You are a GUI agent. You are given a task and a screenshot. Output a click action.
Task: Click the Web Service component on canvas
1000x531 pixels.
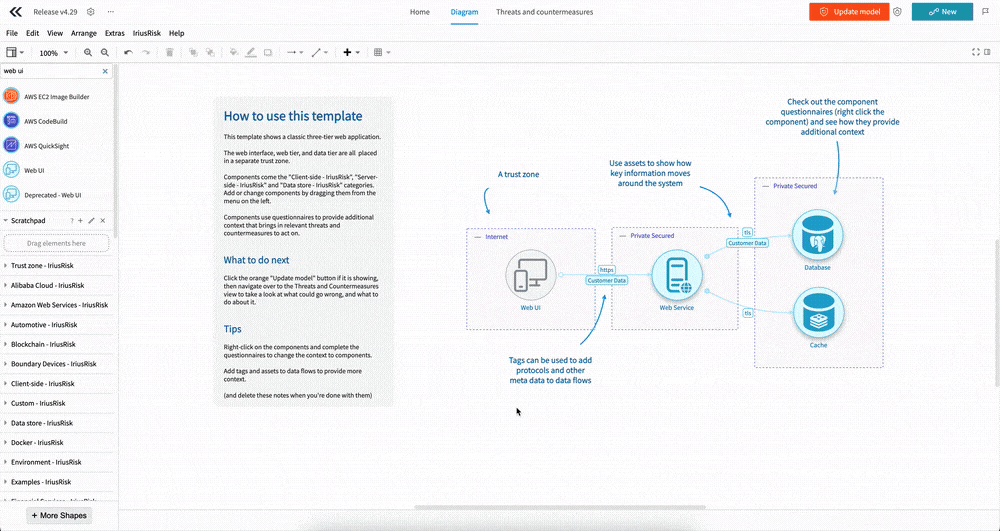(x=677, y=275)
